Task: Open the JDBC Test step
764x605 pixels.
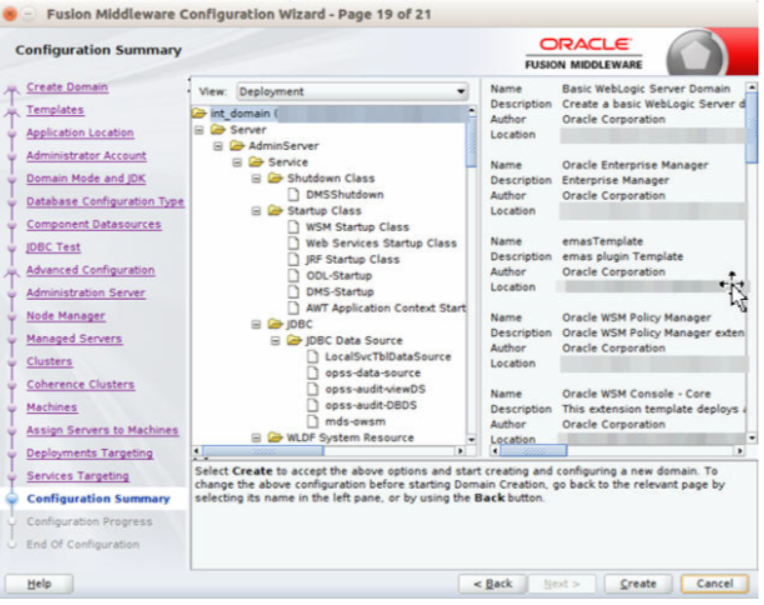Action: point(54,247)
